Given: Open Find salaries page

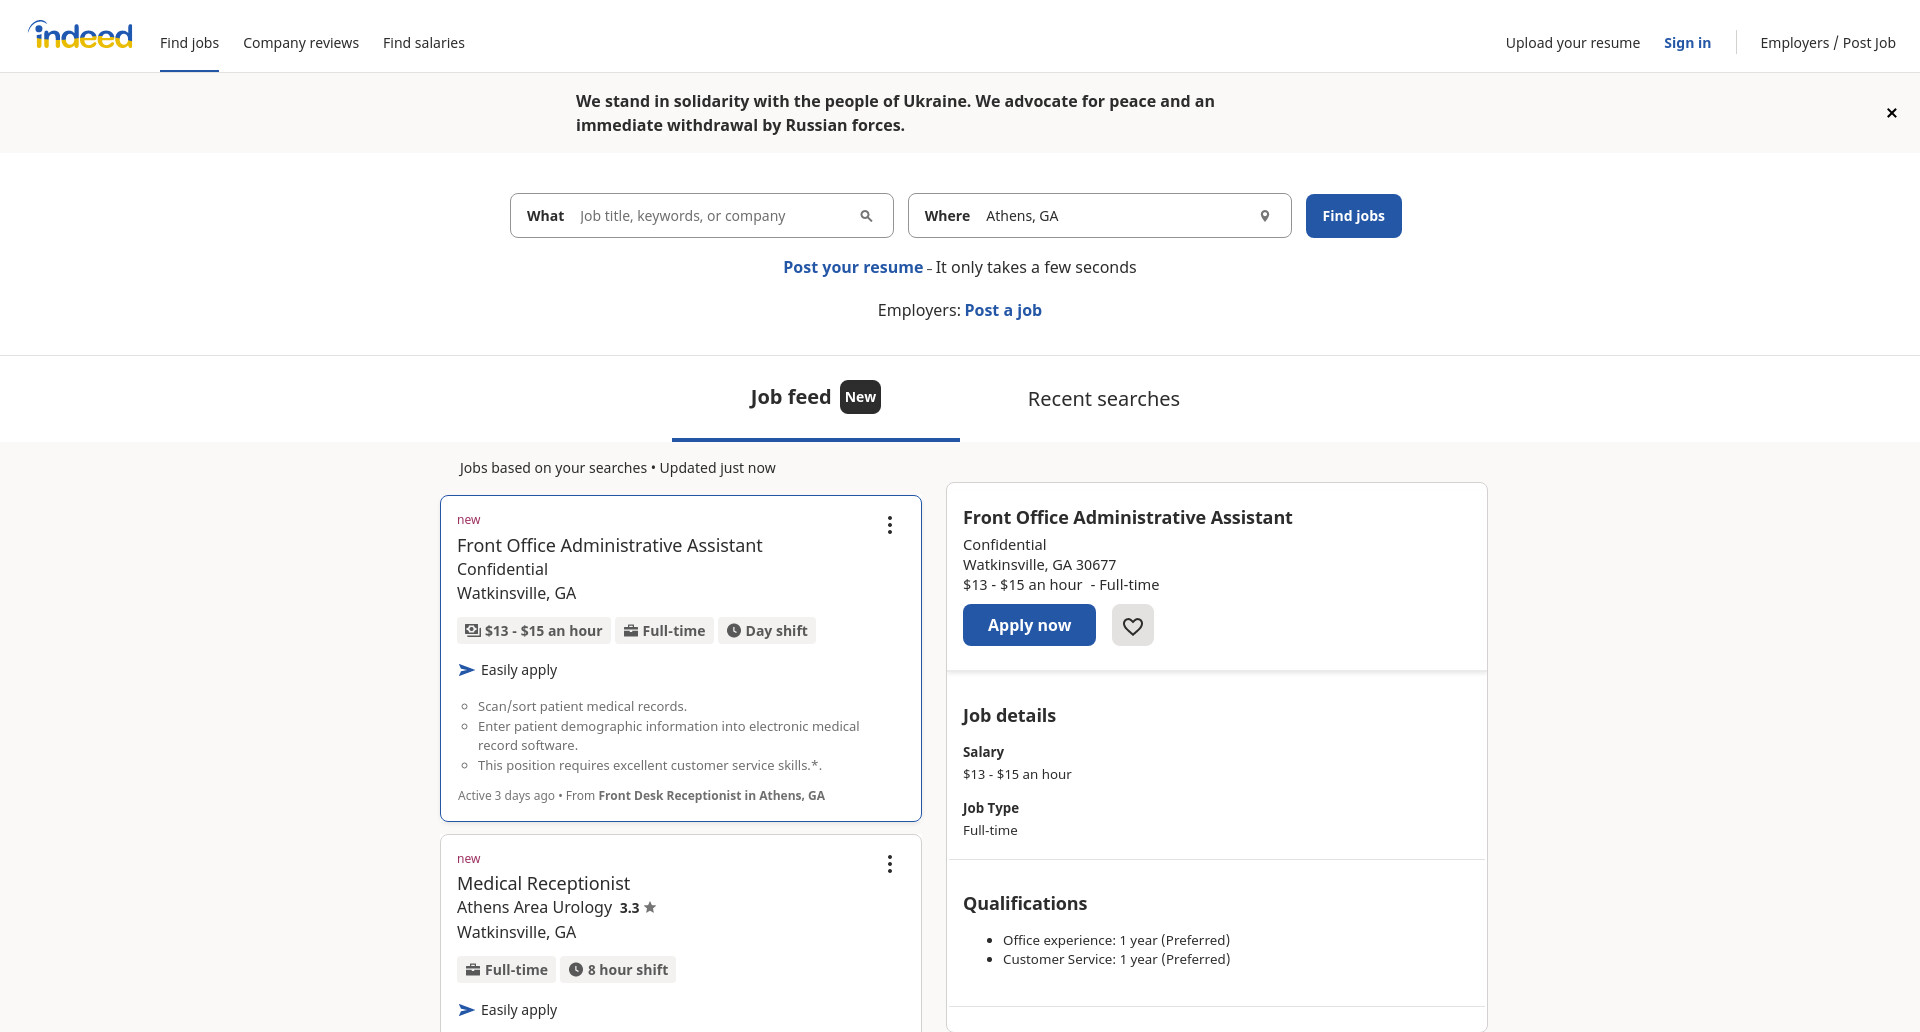Looking at the screenshot, I should click(x=424, y=43).
